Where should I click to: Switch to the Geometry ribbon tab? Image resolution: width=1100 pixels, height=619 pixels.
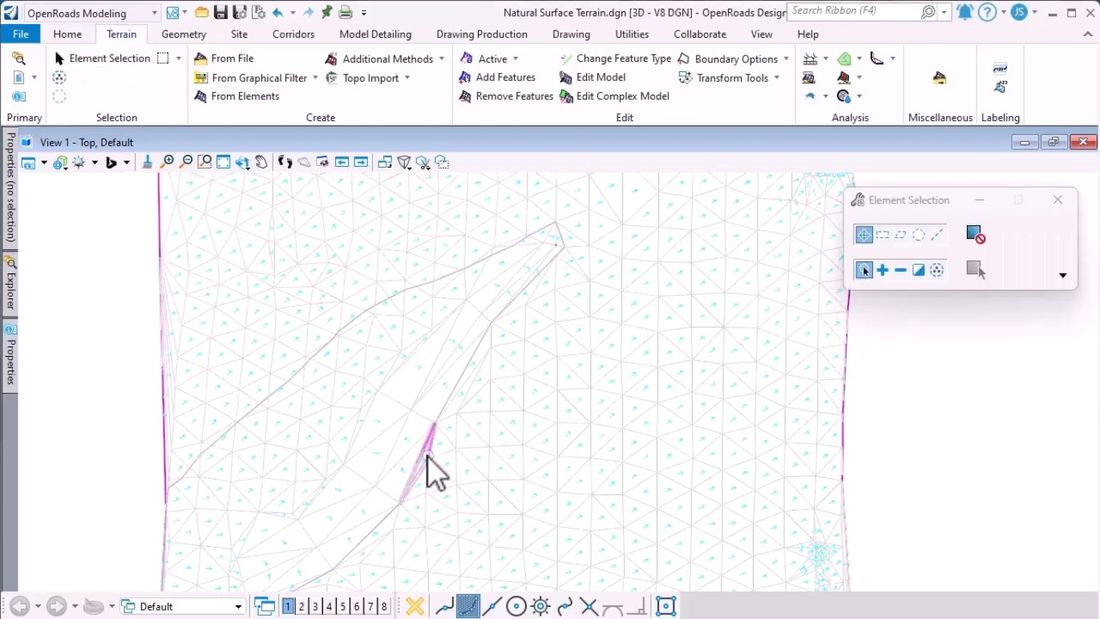[x=183, y=33]
